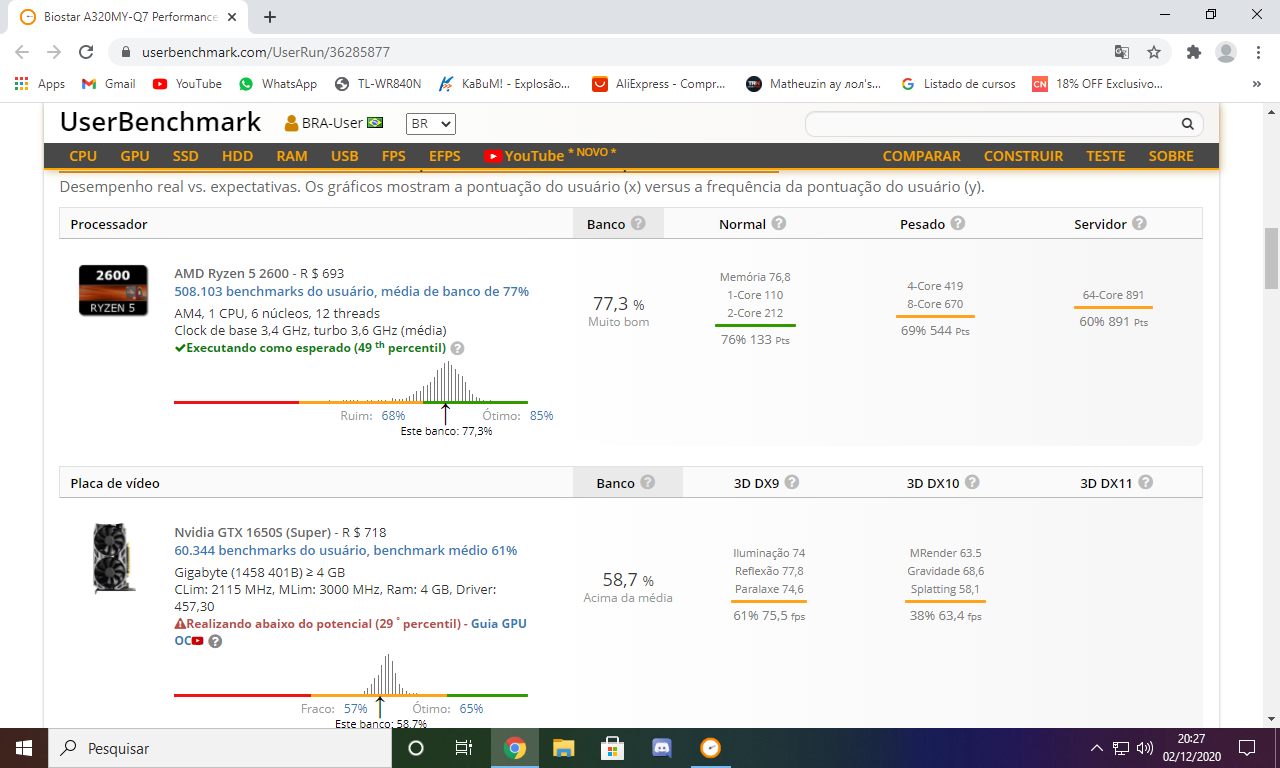Open the TL-WR840N bookmark

(378, 84)
